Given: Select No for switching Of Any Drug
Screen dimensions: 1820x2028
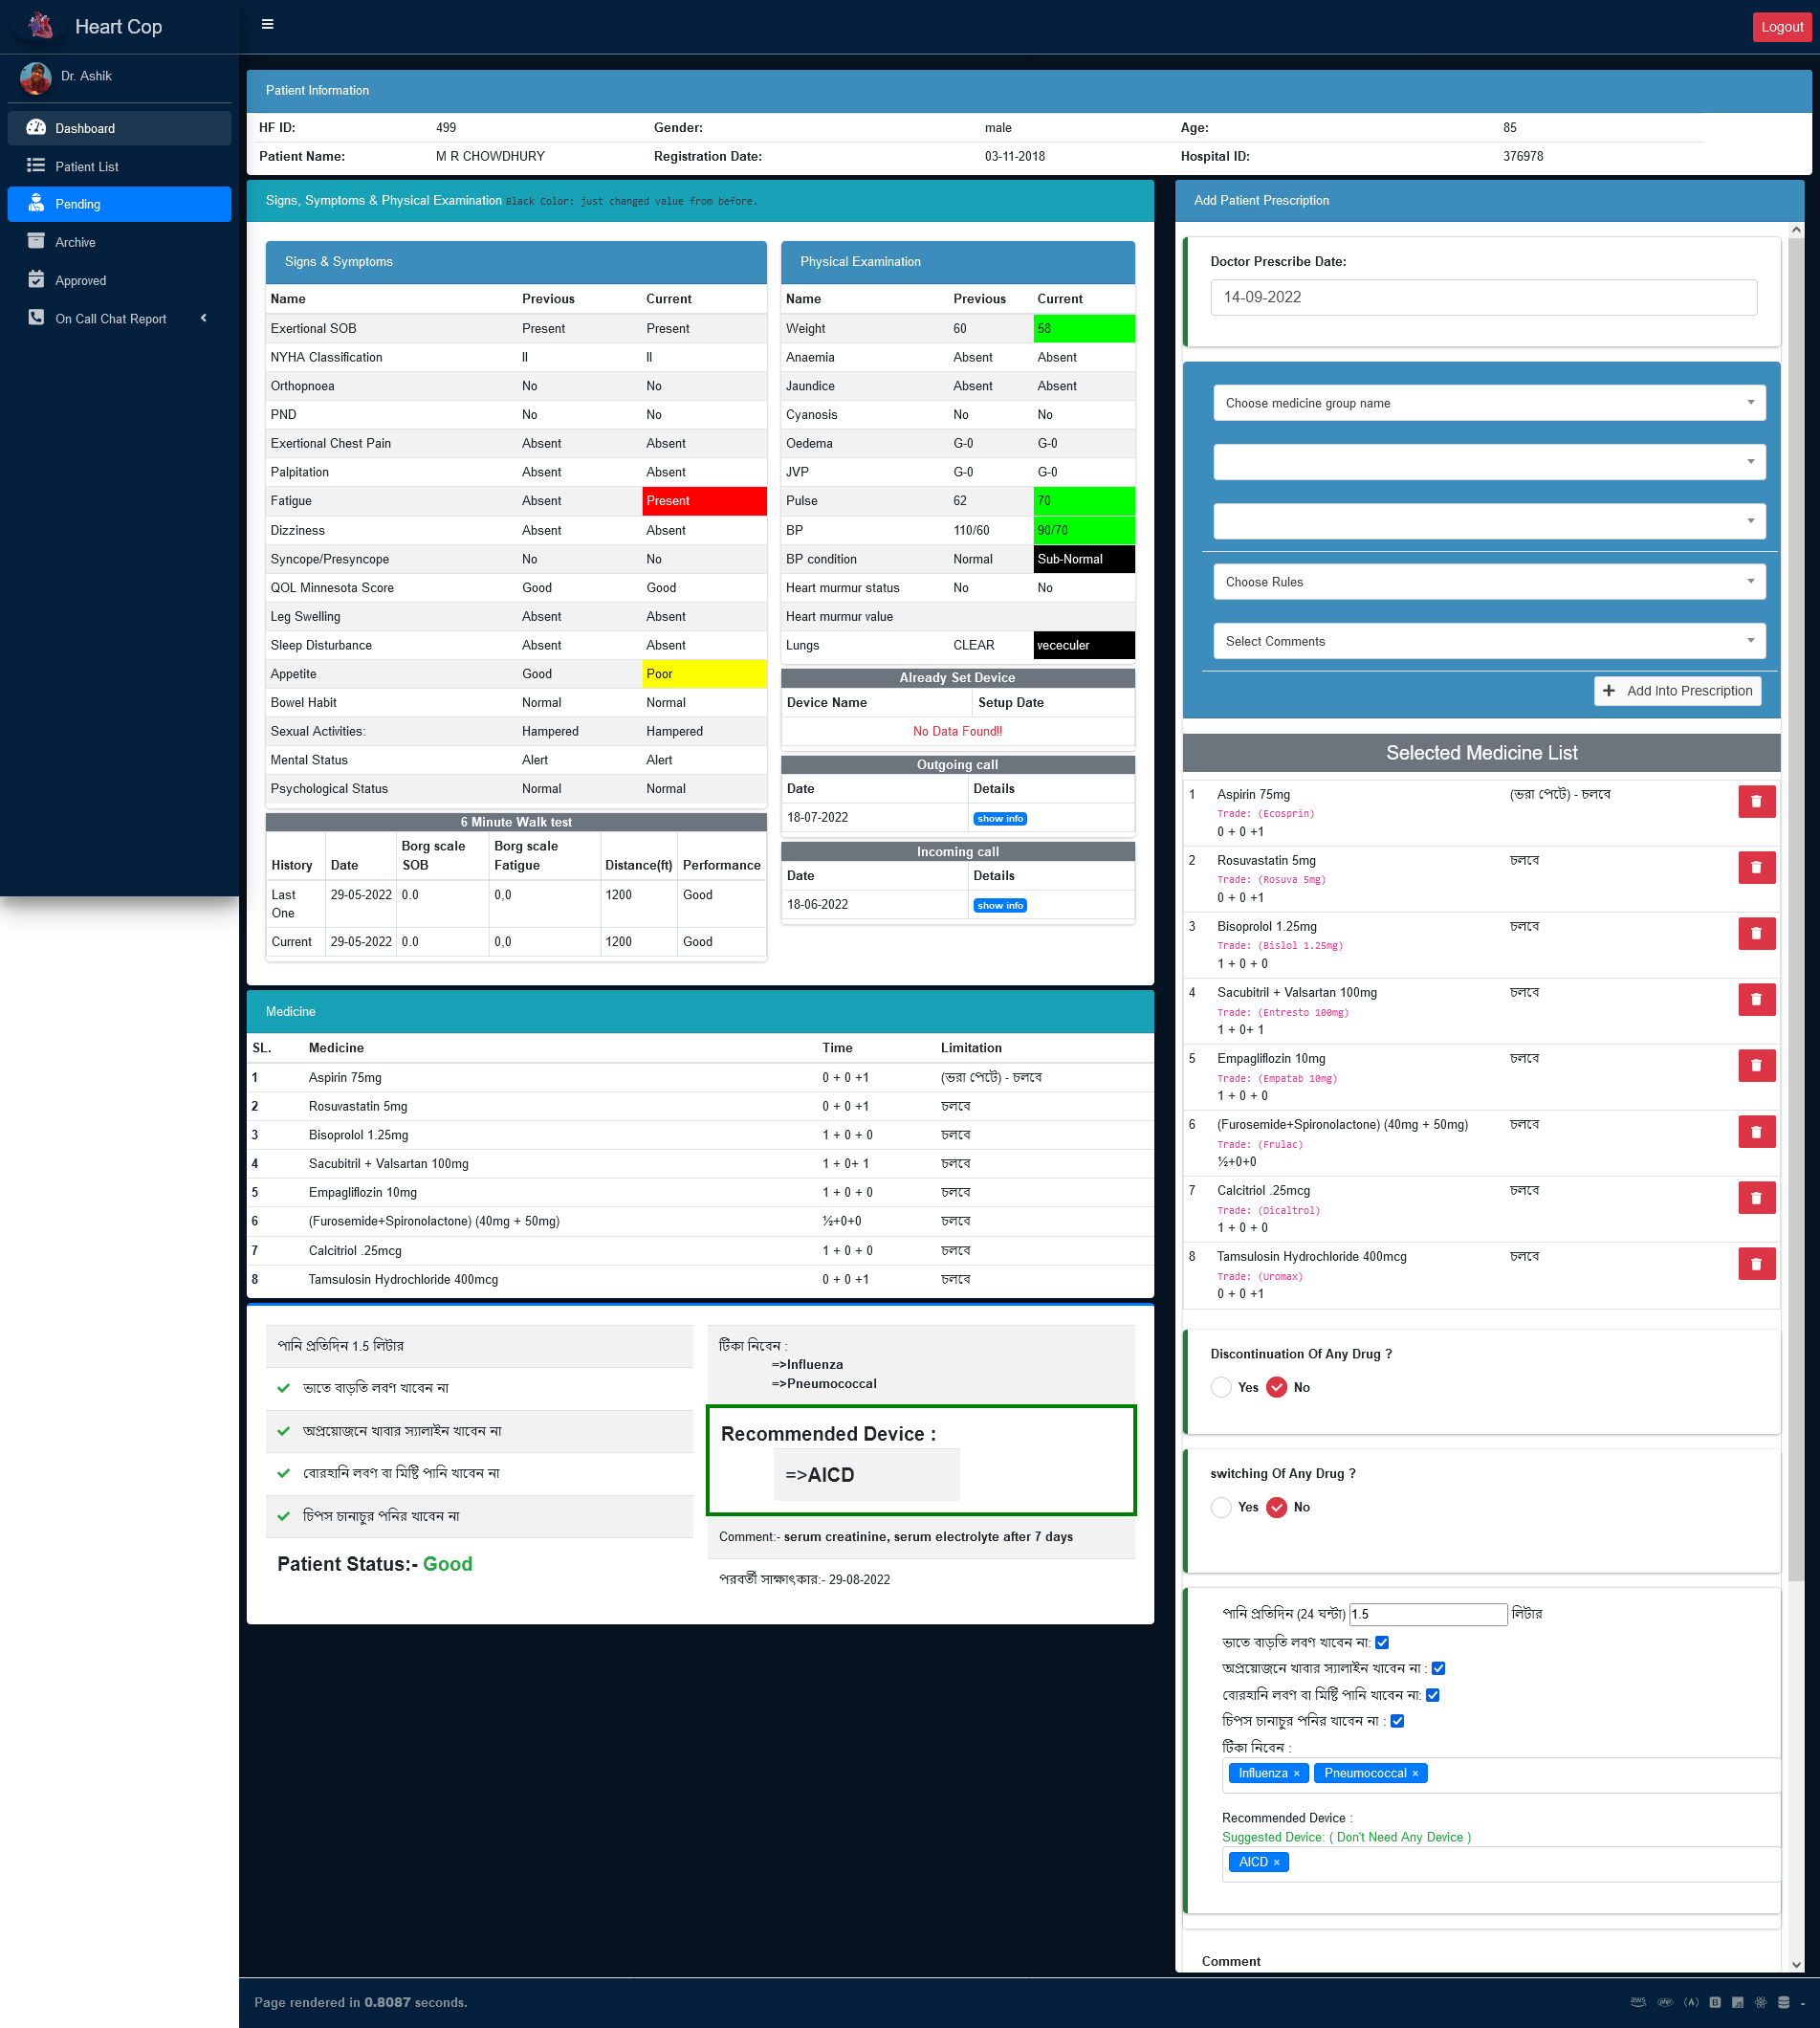Looking at the screenshot, I should [x=1277, y=1507].
